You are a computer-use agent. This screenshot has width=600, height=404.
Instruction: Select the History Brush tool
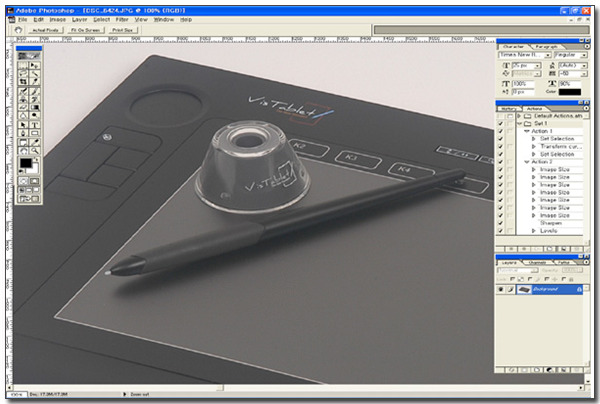34,99
